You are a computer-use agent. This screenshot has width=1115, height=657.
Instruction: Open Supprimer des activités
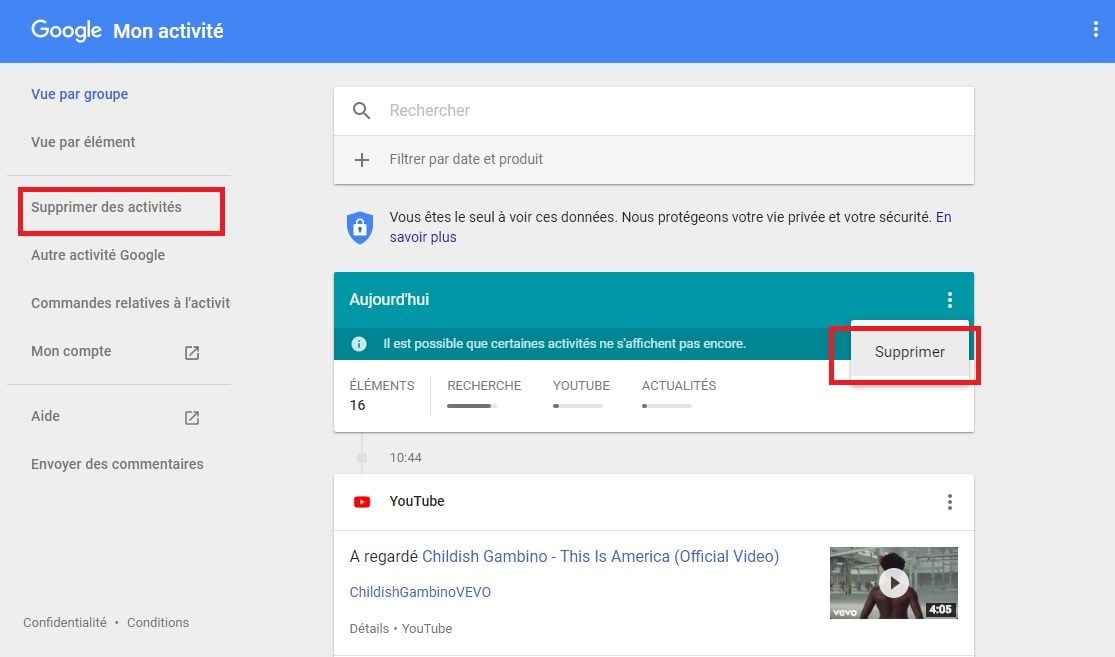click(106, 207)
